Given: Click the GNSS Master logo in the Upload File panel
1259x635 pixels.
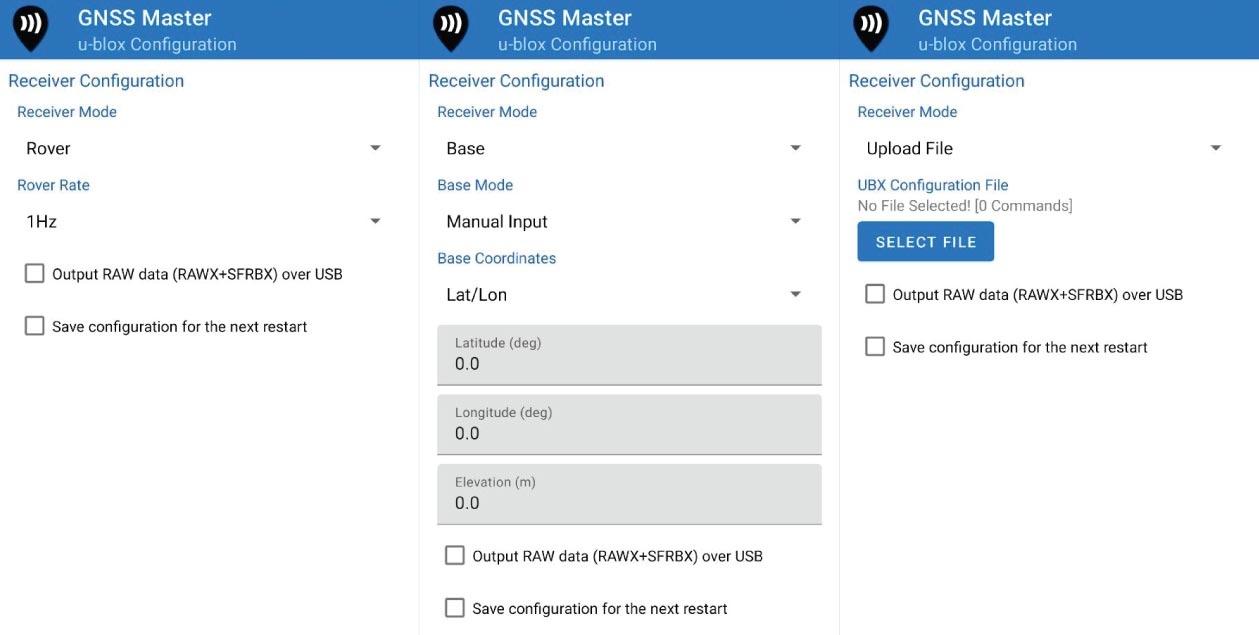Looking at the screenshot, I should click(x=870, y=28).
